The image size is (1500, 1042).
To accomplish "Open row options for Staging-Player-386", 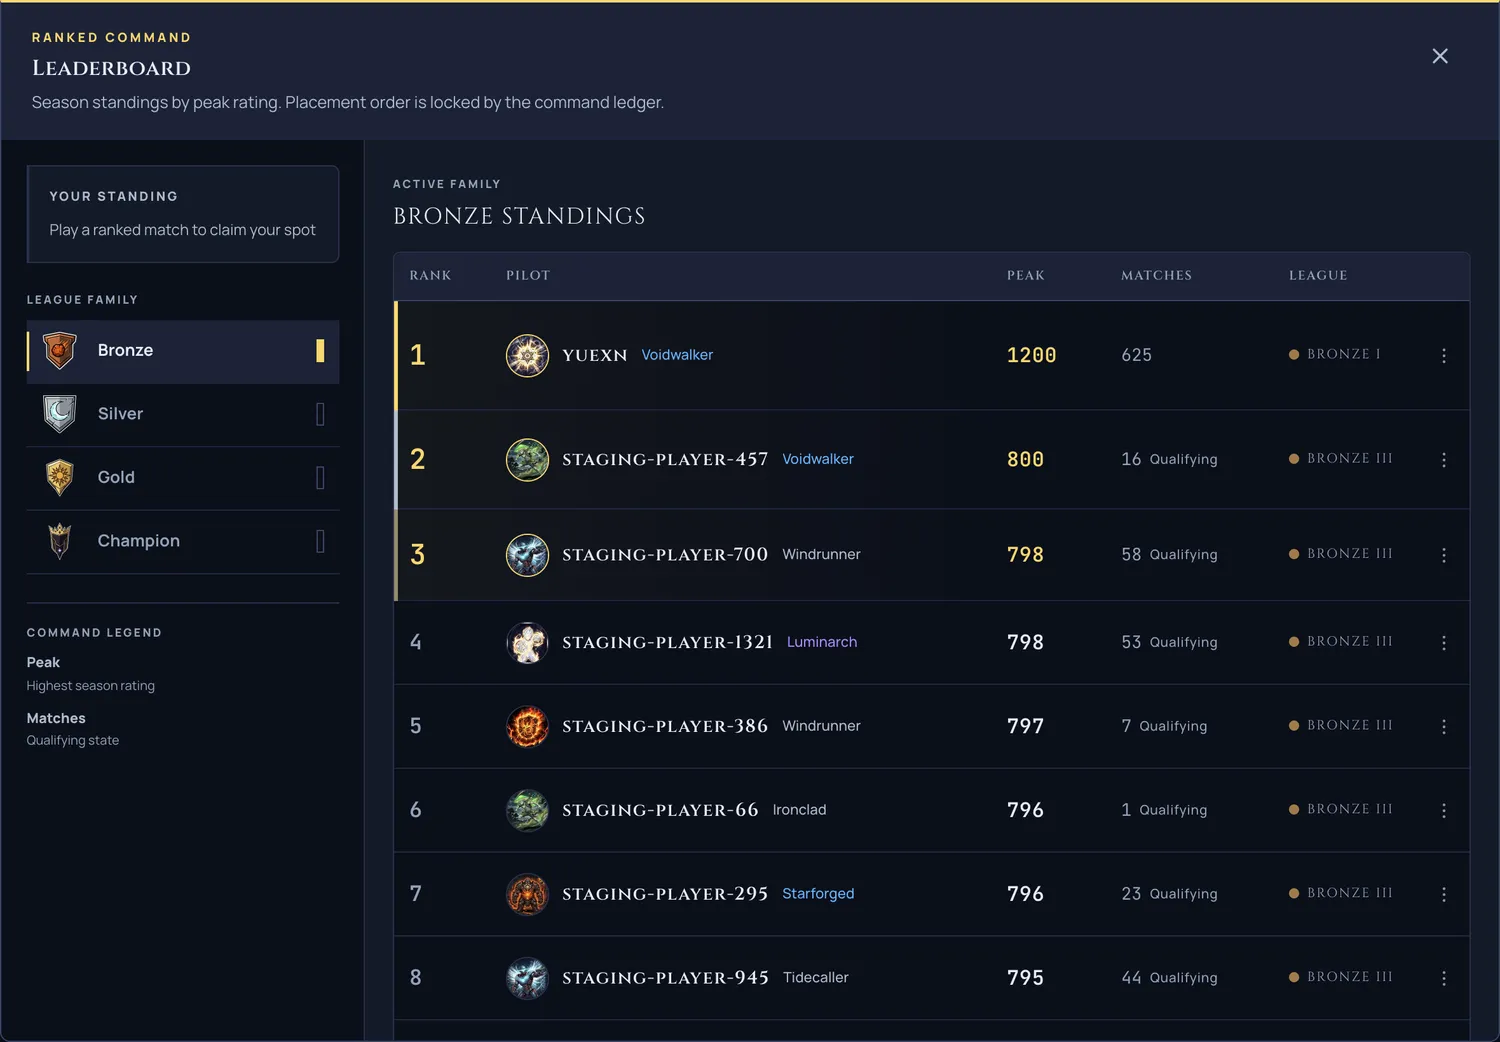I will point(1444,727).
